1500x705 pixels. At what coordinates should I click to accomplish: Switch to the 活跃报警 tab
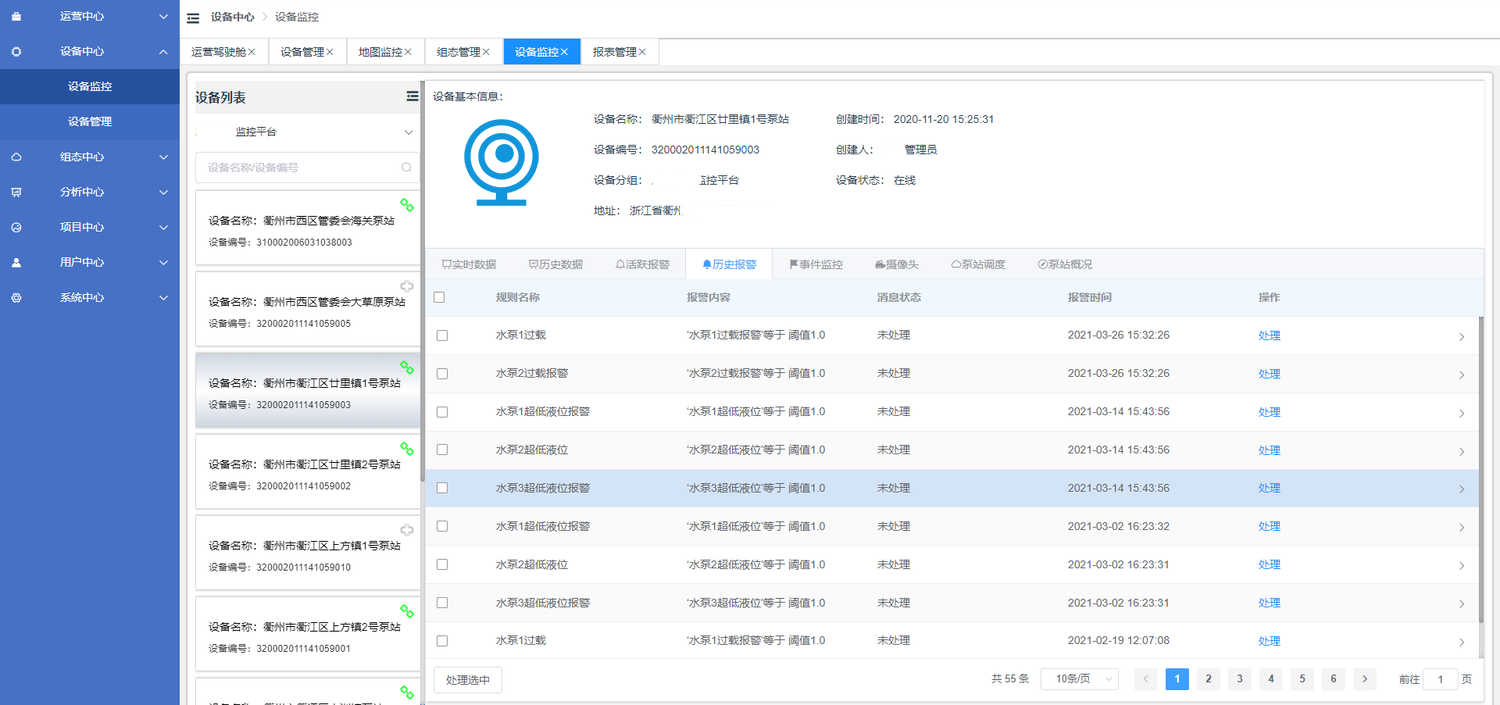click(642, 265)
